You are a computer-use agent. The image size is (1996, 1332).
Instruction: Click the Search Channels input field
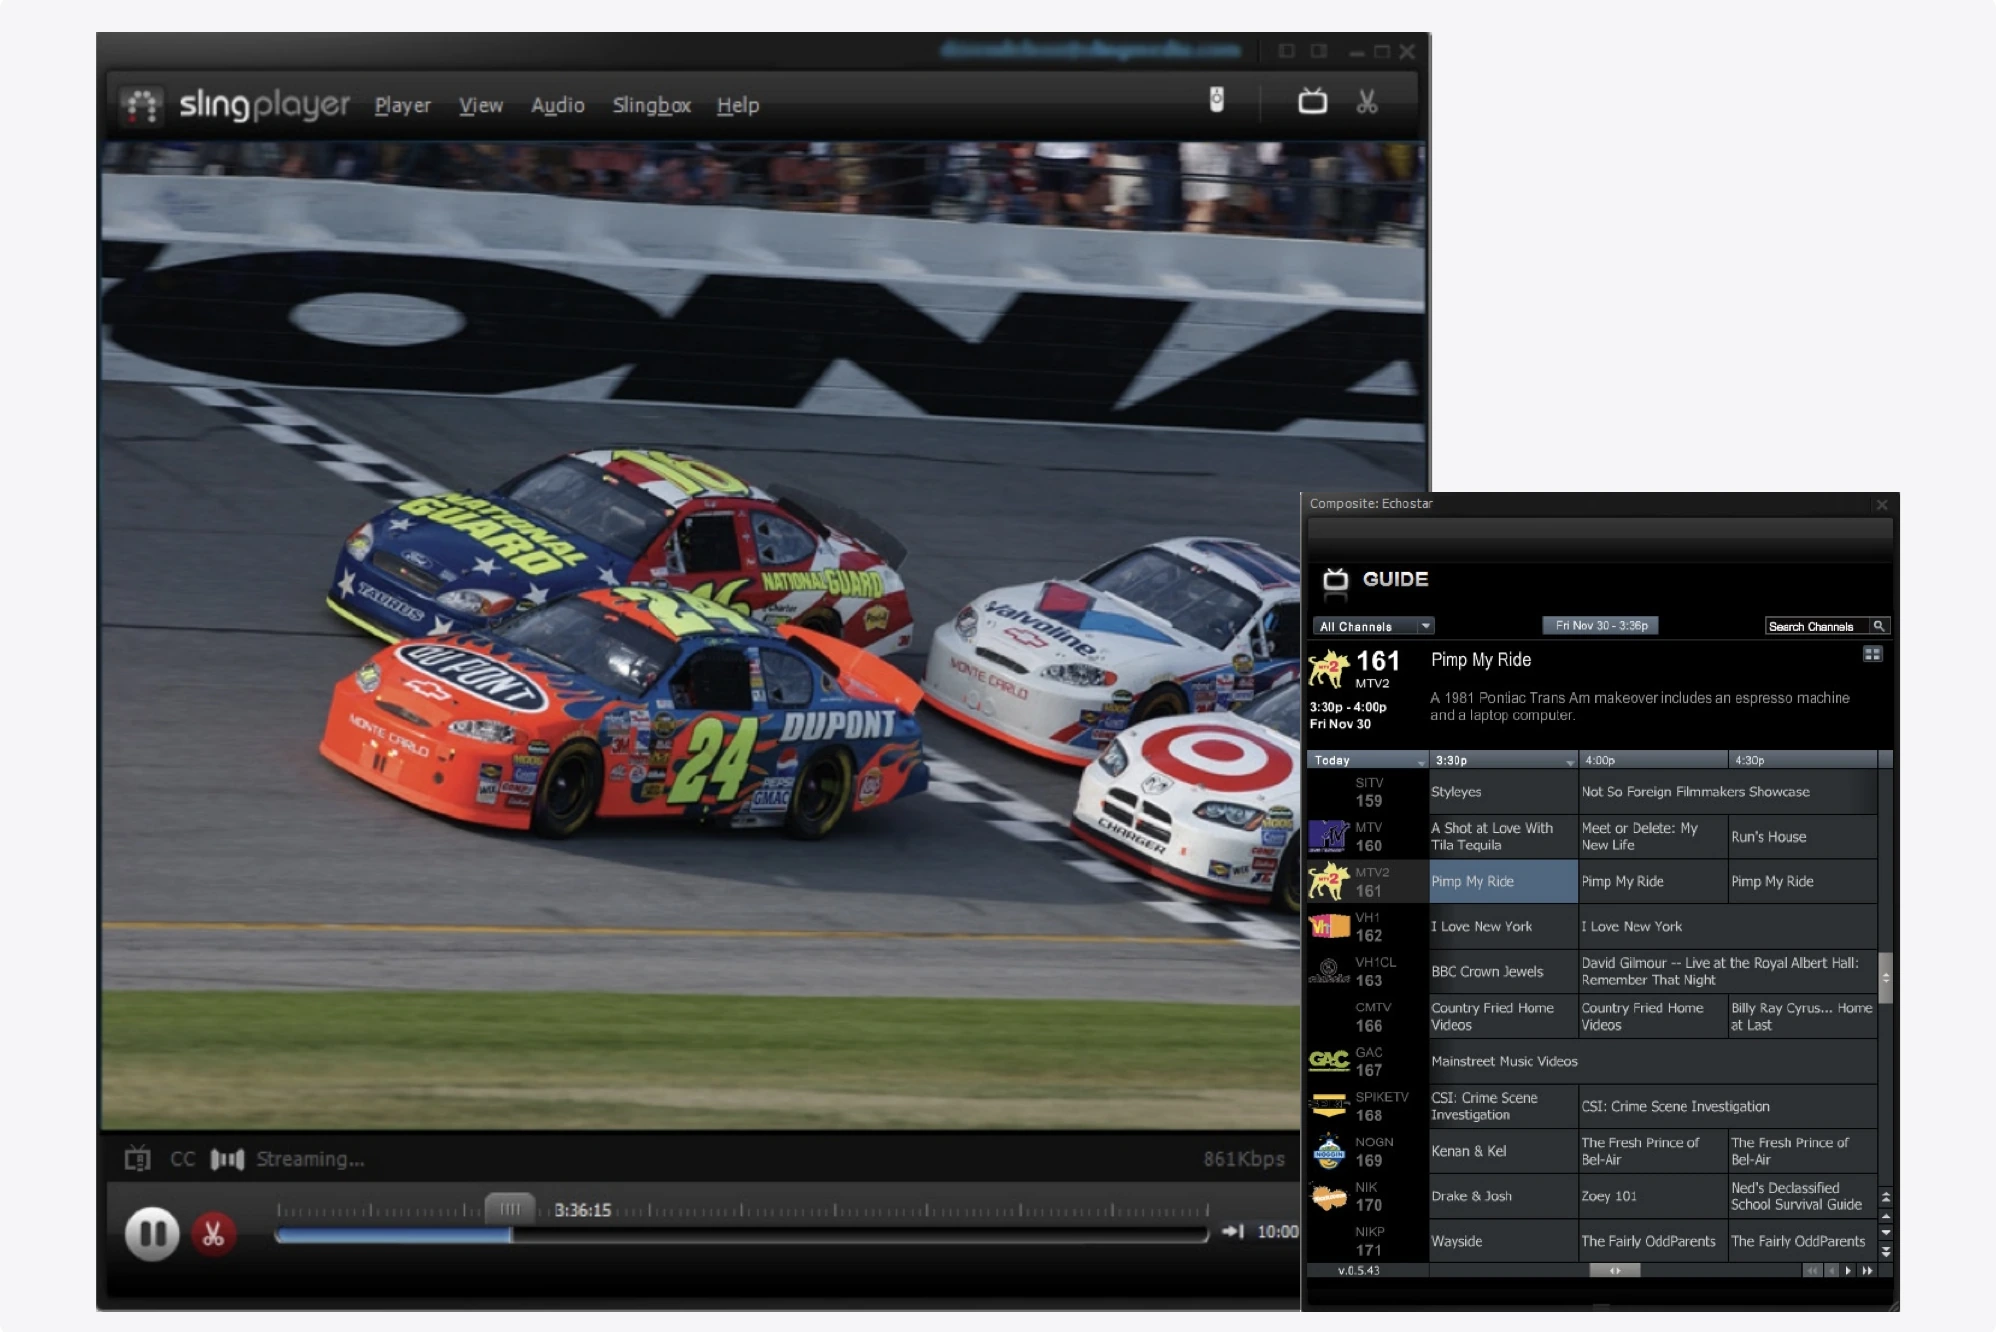coord(1816,626)
